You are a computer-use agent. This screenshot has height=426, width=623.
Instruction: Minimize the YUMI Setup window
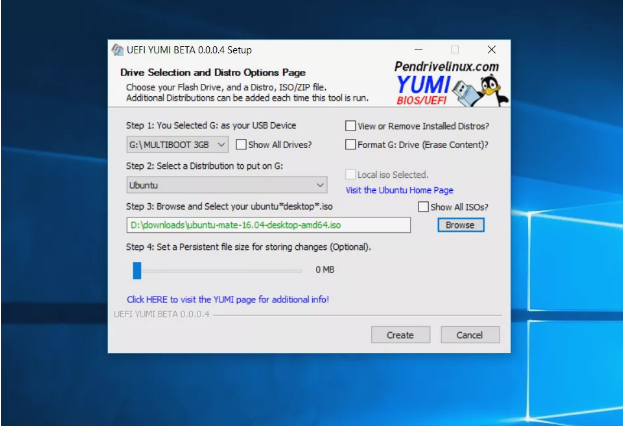418,50
